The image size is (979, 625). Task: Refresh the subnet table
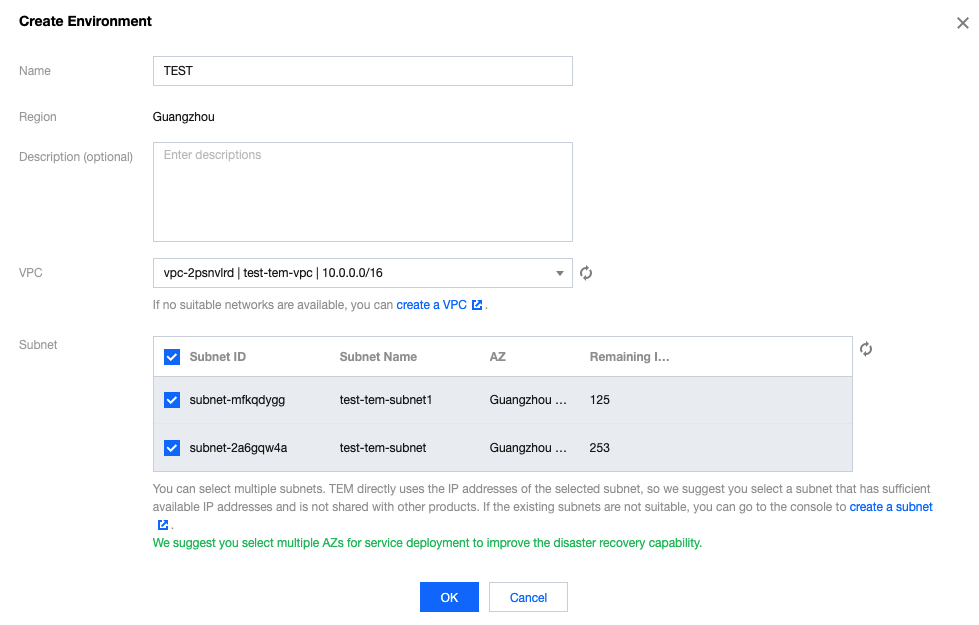click(x=866, y=349)
